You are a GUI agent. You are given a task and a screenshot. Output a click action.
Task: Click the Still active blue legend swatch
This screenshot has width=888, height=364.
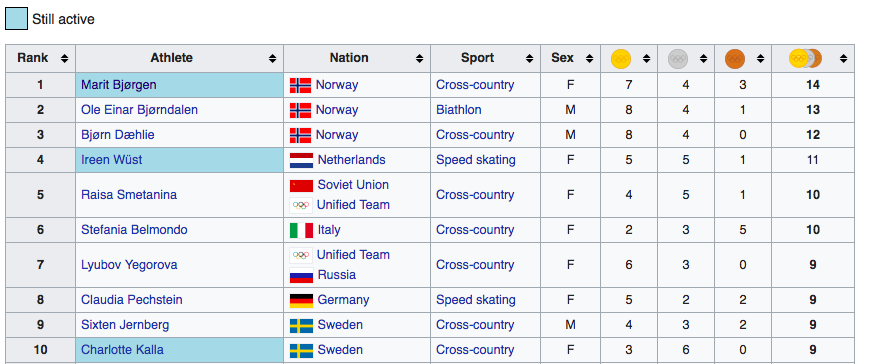pyautogui.click(x=16, y=19)
